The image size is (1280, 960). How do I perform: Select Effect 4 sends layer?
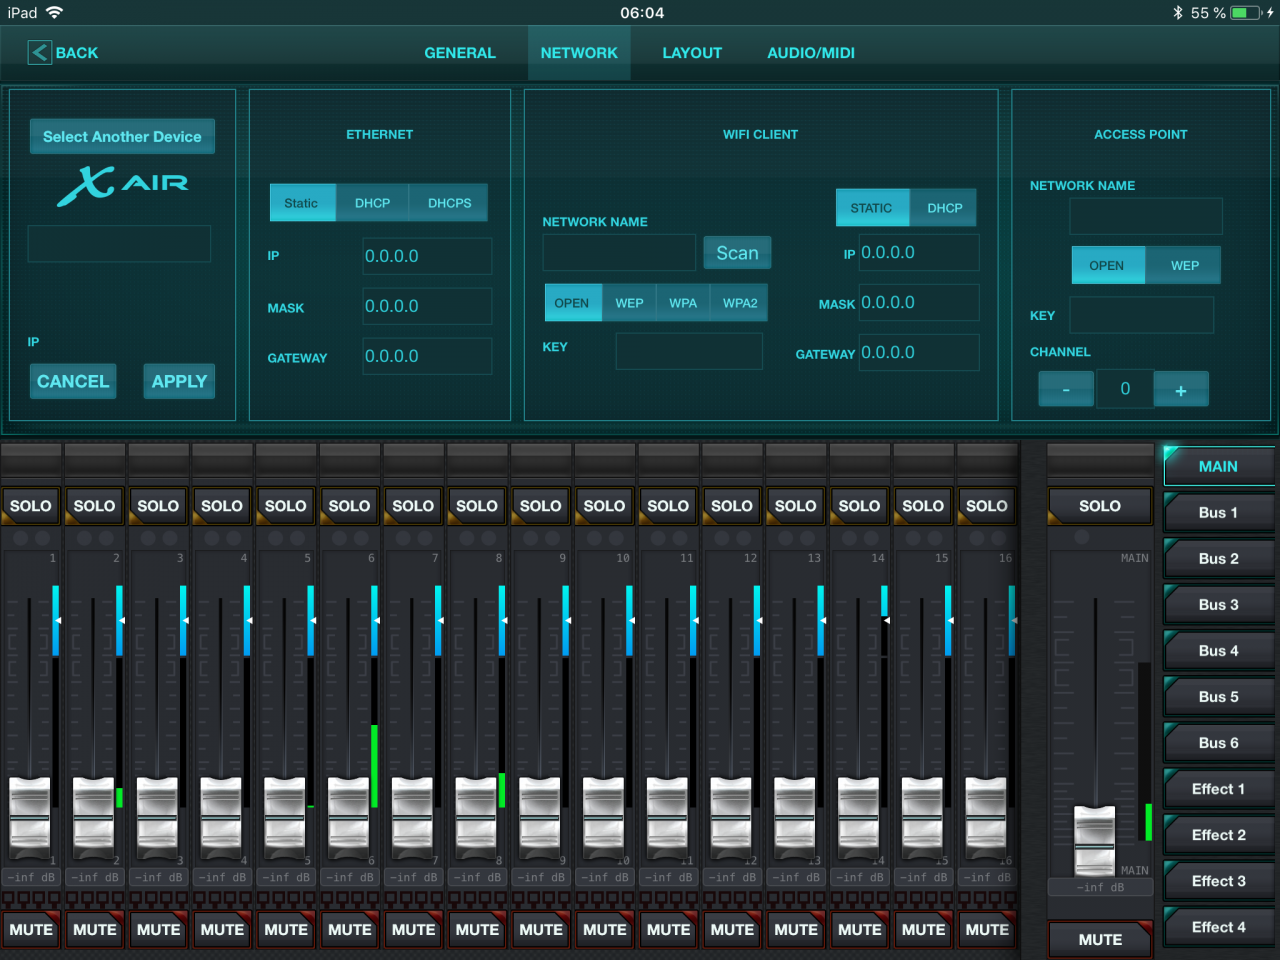tap(1219, 927)
